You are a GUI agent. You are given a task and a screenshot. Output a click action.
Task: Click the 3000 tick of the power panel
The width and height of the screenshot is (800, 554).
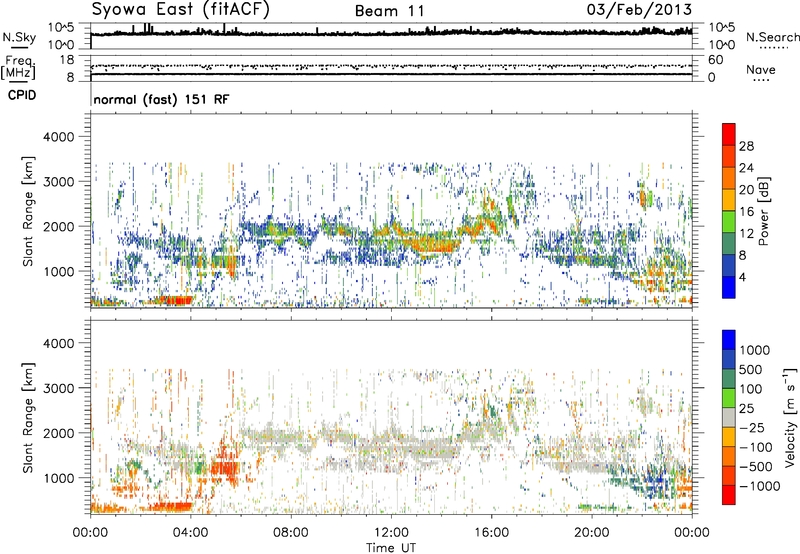pos(58,182)
